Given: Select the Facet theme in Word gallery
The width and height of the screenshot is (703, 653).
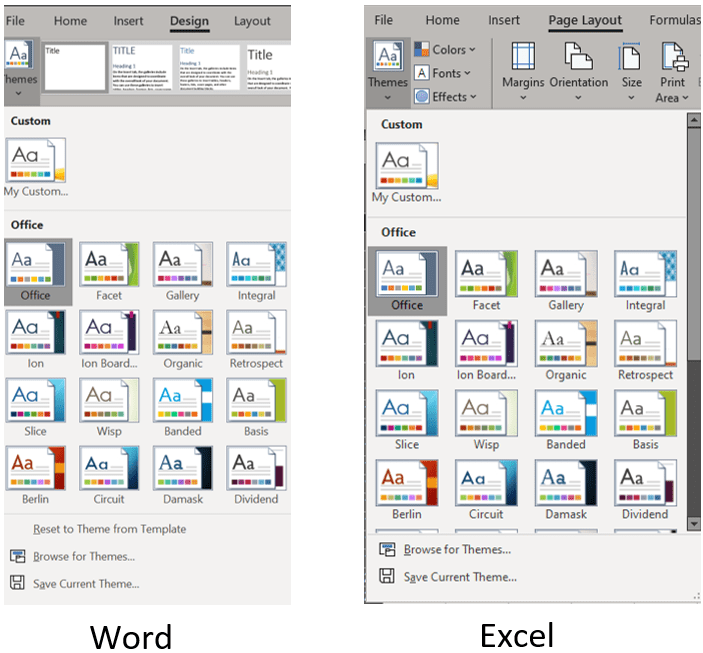Looking at the screenshot, I should (x=108, y=271).
